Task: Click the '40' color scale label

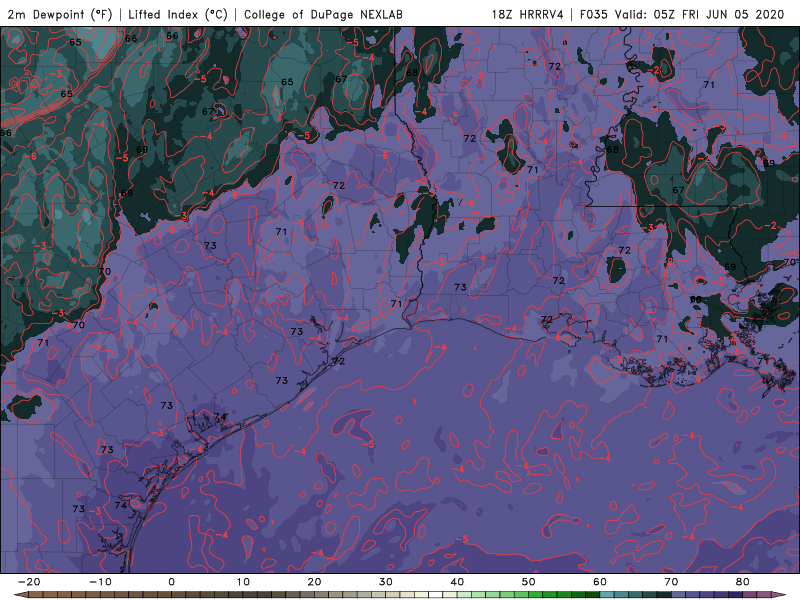Action: [x=457, y=582]
